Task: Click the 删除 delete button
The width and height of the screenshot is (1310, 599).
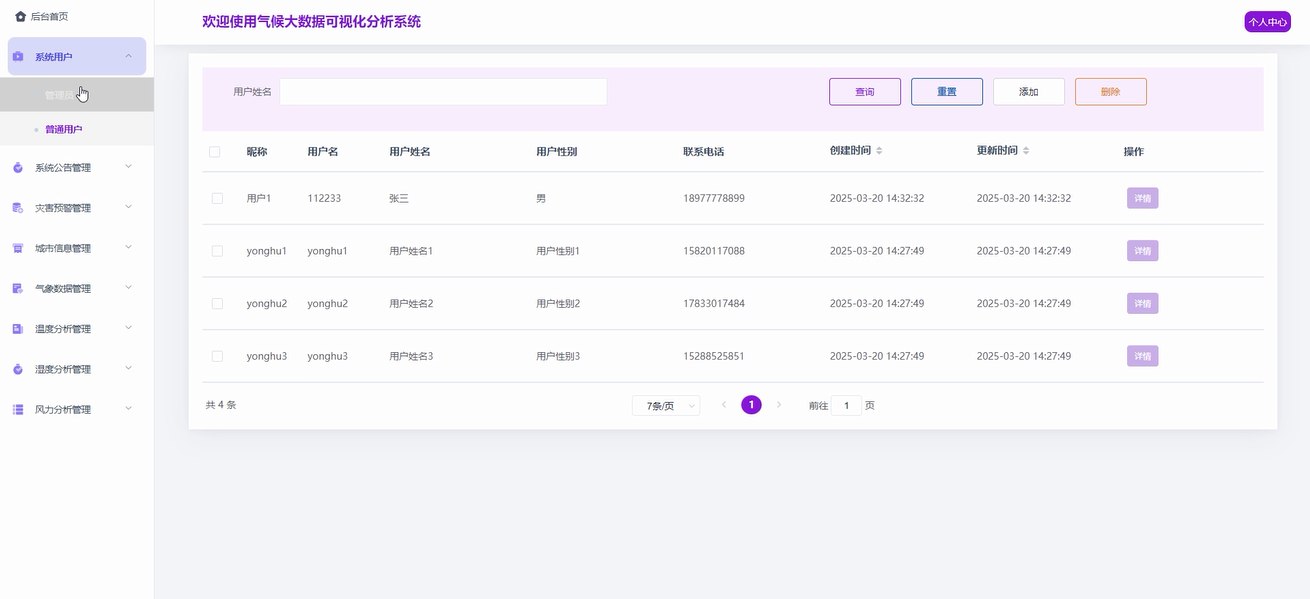Action: 1111,92
